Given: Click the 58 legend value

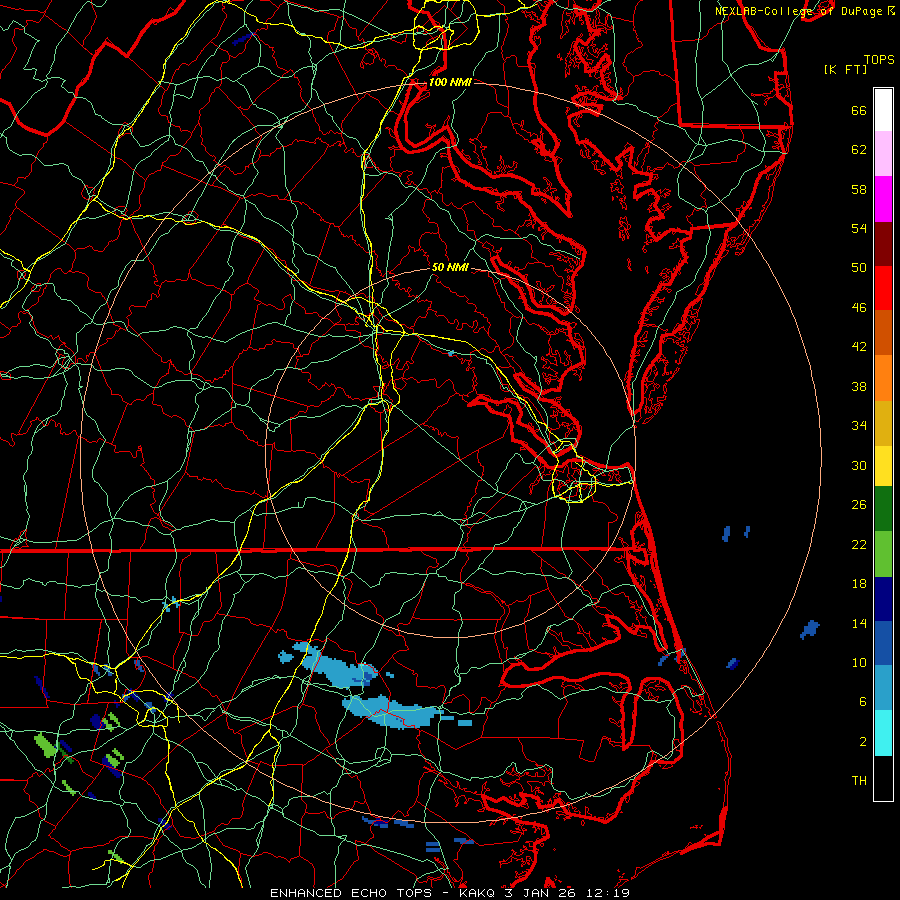Looking at the screenshot, I should pyautogui.click(x=859, y=189).
